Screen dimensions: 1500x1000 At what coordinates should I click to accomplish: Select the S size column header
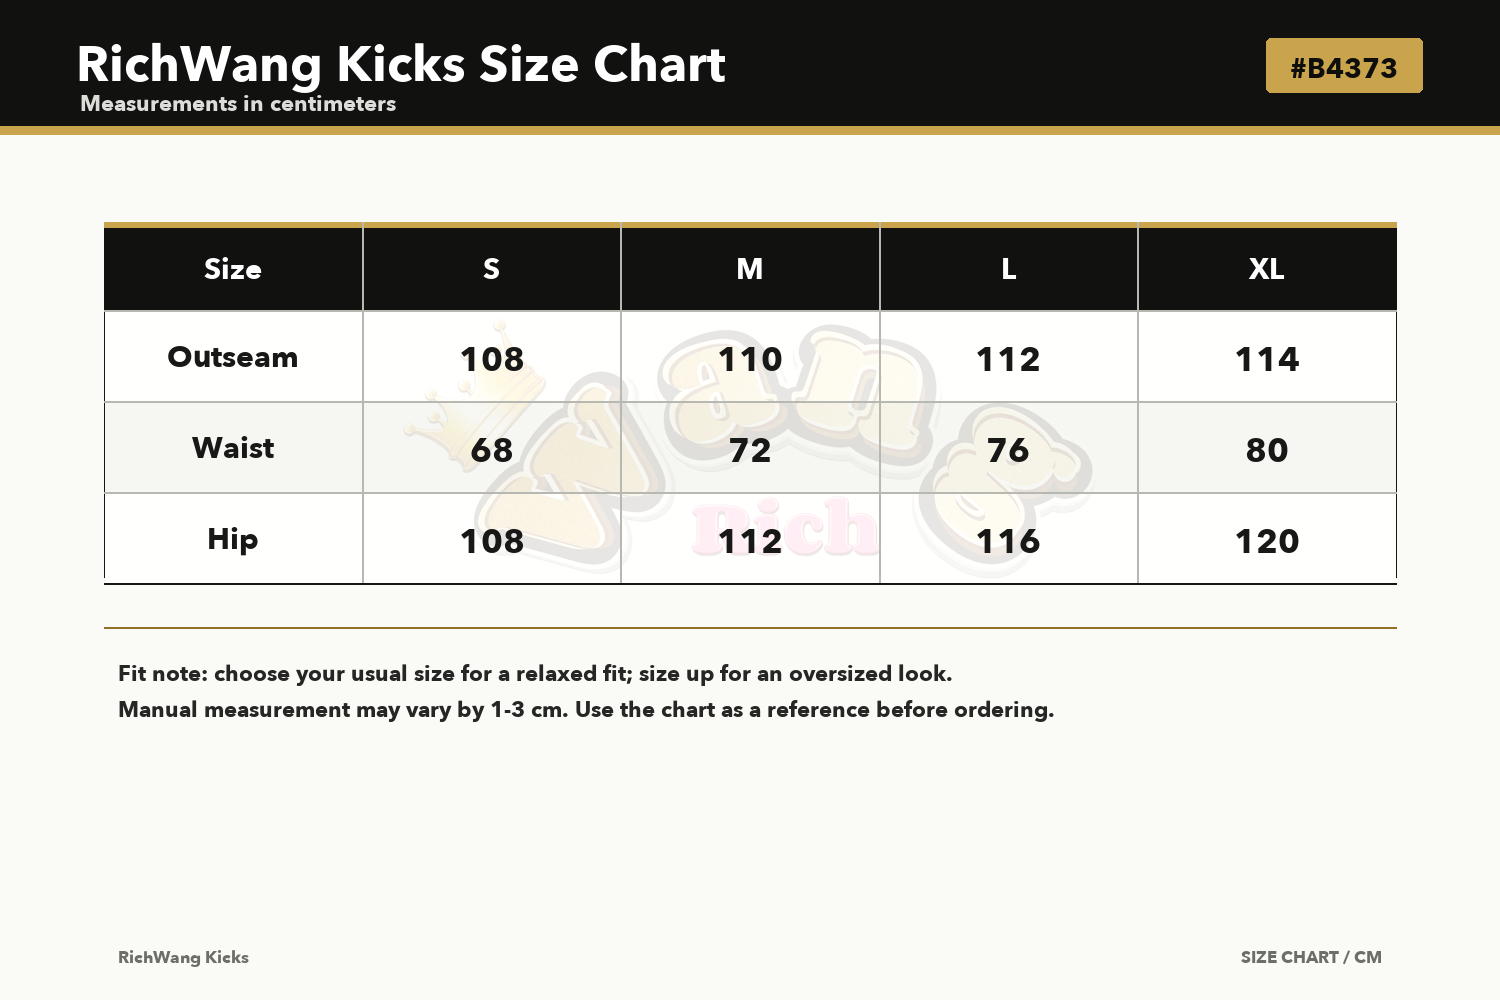(x=492, y=268)
